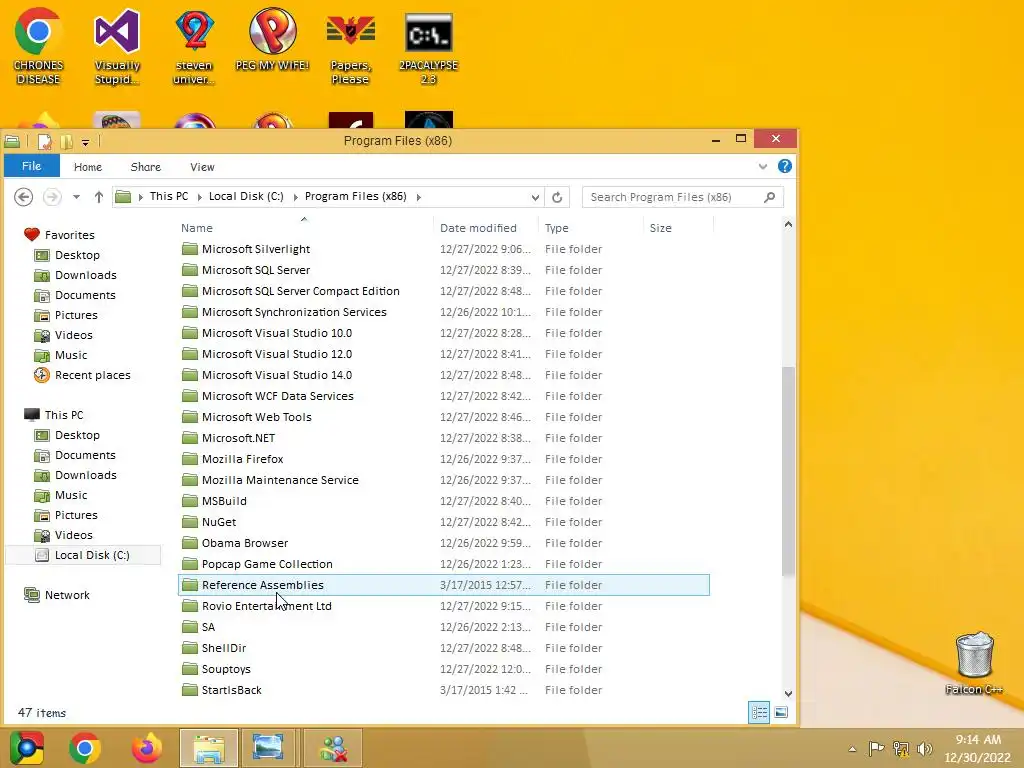Click the scrollbar up arrow
Image resolution: width=1024 pixels, height=768 pixels.
coord(788,225)
